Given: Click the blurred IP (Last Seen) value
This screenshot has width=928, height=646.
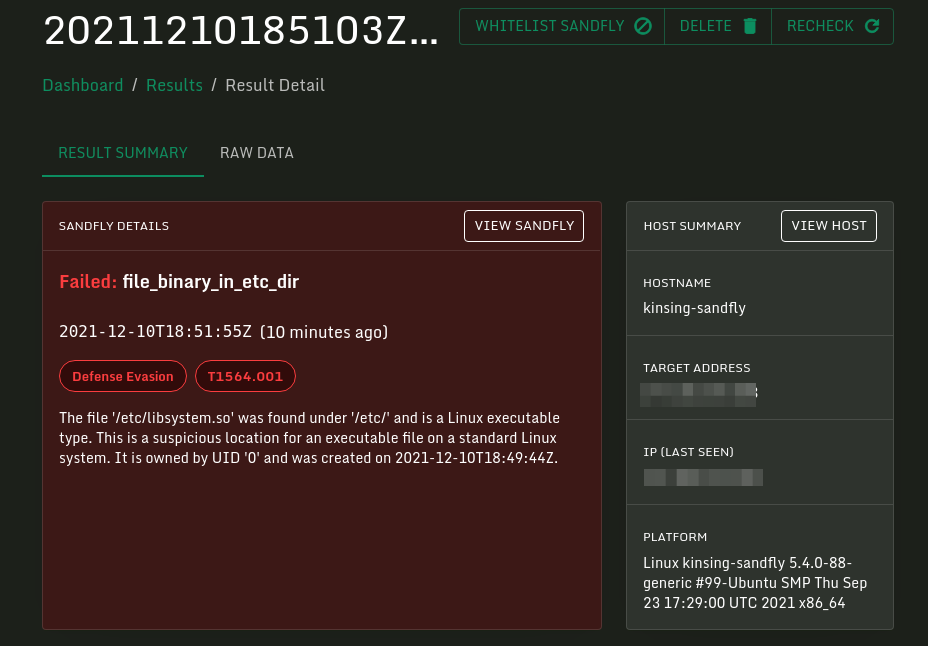Looking at the screenshot, I should (703, 477).
